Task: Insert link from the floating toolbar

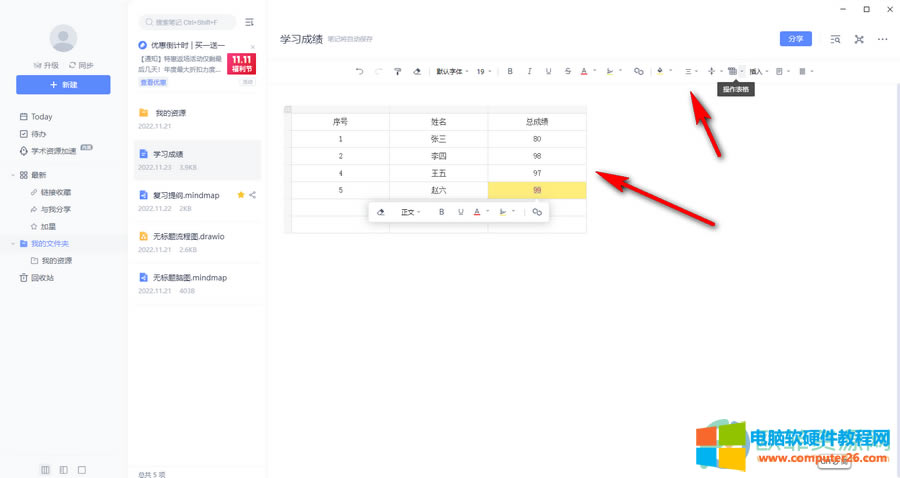Action: coord(537,212)
